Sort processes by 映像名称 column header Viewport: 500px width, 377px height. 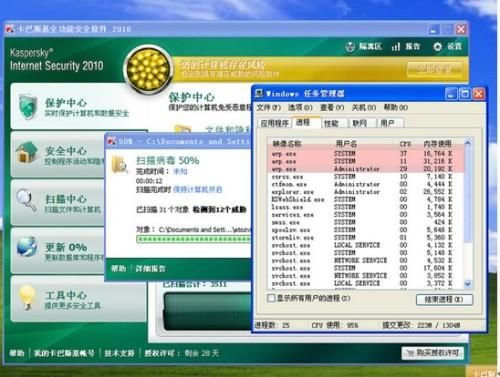click(300, 144)
